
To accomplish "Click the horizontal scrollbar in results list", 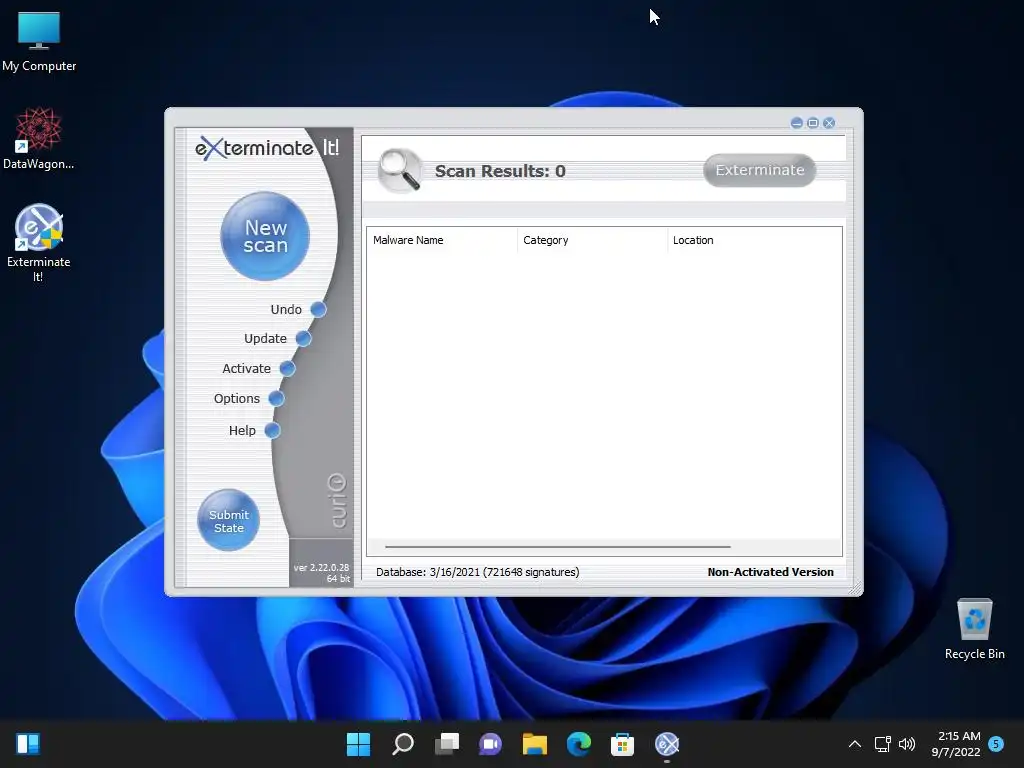I will (x=558, y=547).
